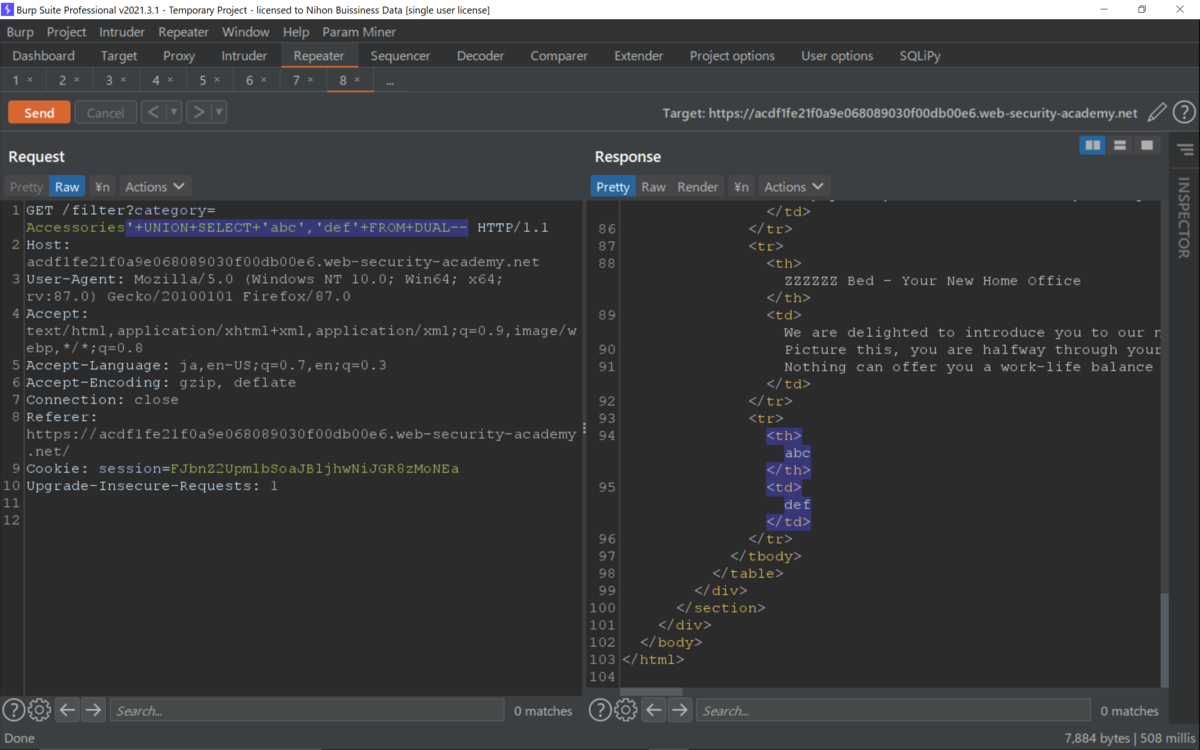Switch response view to Raw

coord(654,187)
